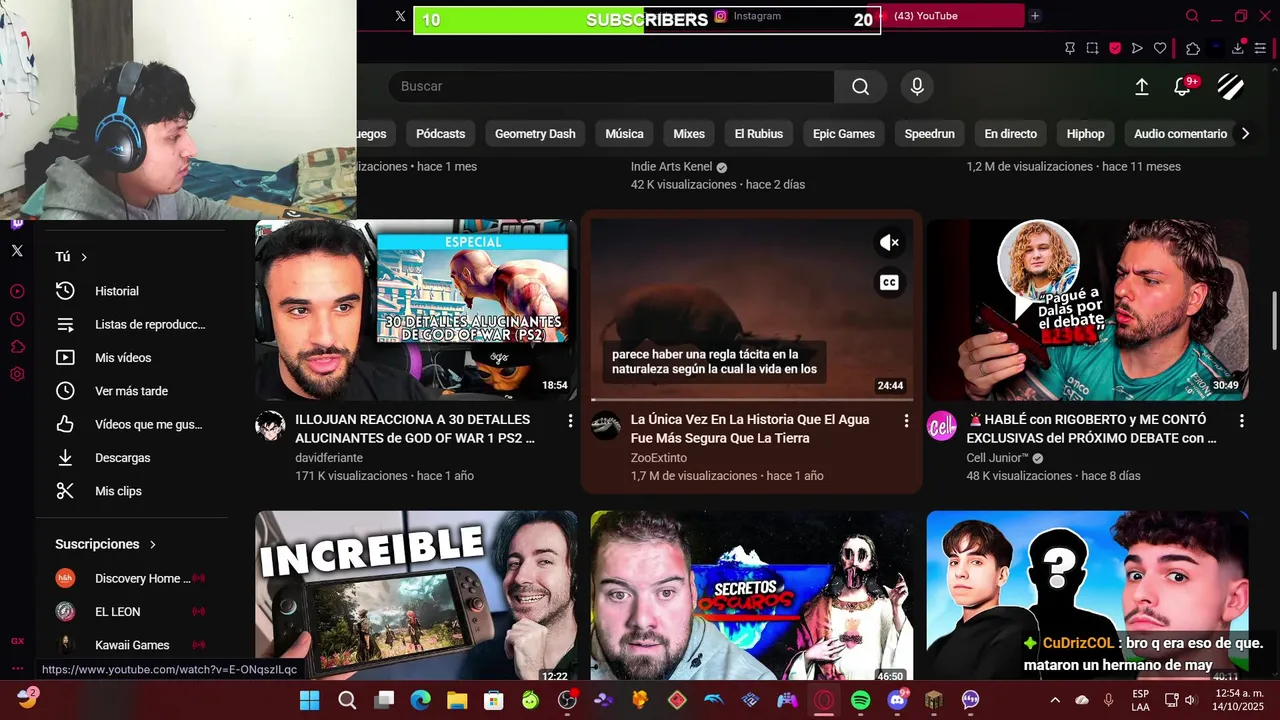Click the YouTube search magnifier button
The image size is (1280, 720).
[860, 86]
